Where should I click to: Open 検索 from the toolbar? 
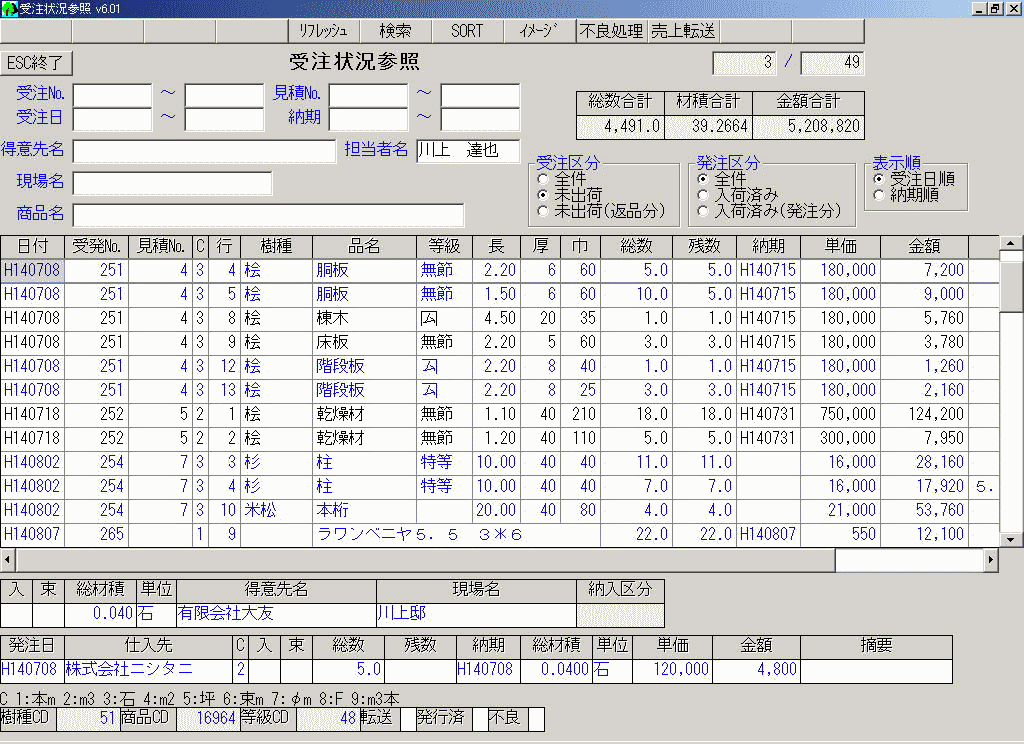(x=395, y=31)
